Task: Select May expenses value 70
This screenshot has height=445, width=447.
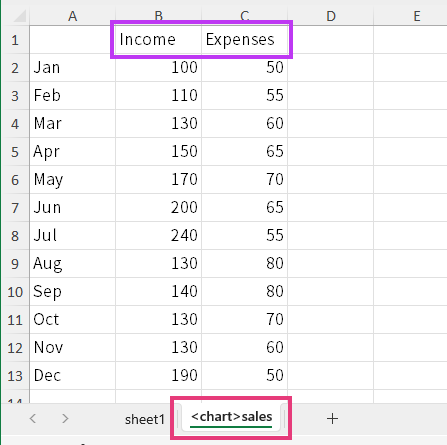Action: pos(245,180)
